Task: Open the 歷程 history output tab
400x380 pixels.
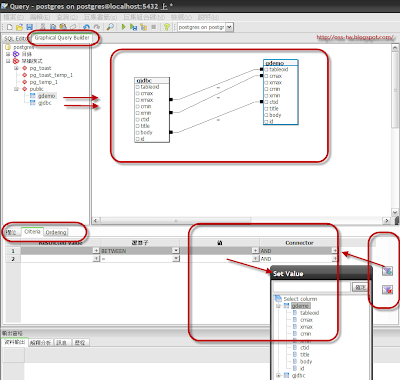Action: 80,342
